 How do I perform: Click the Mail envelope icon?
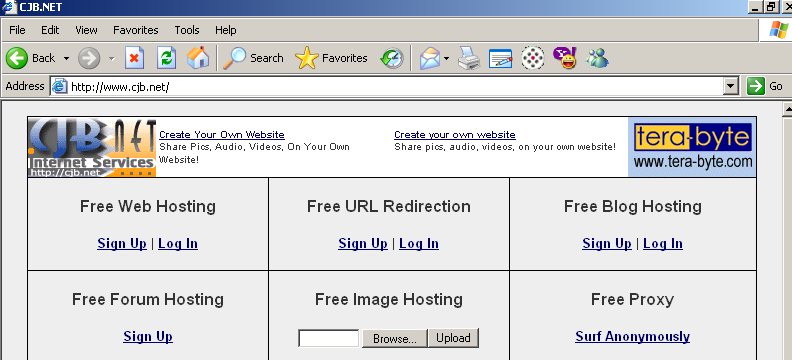click(x=430, y=58)
